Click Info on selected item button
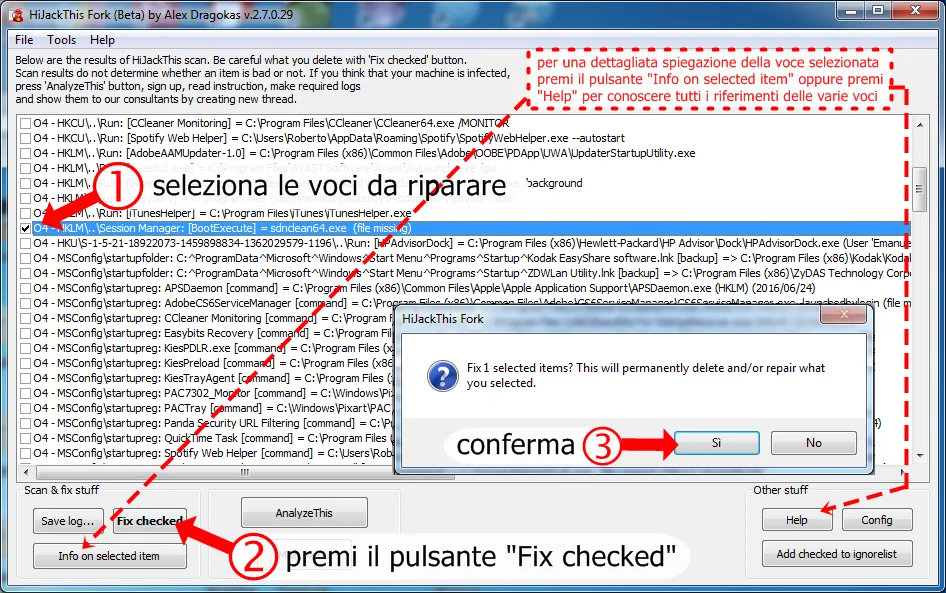This screenshot has width=946, height=593. click(109, 556)
